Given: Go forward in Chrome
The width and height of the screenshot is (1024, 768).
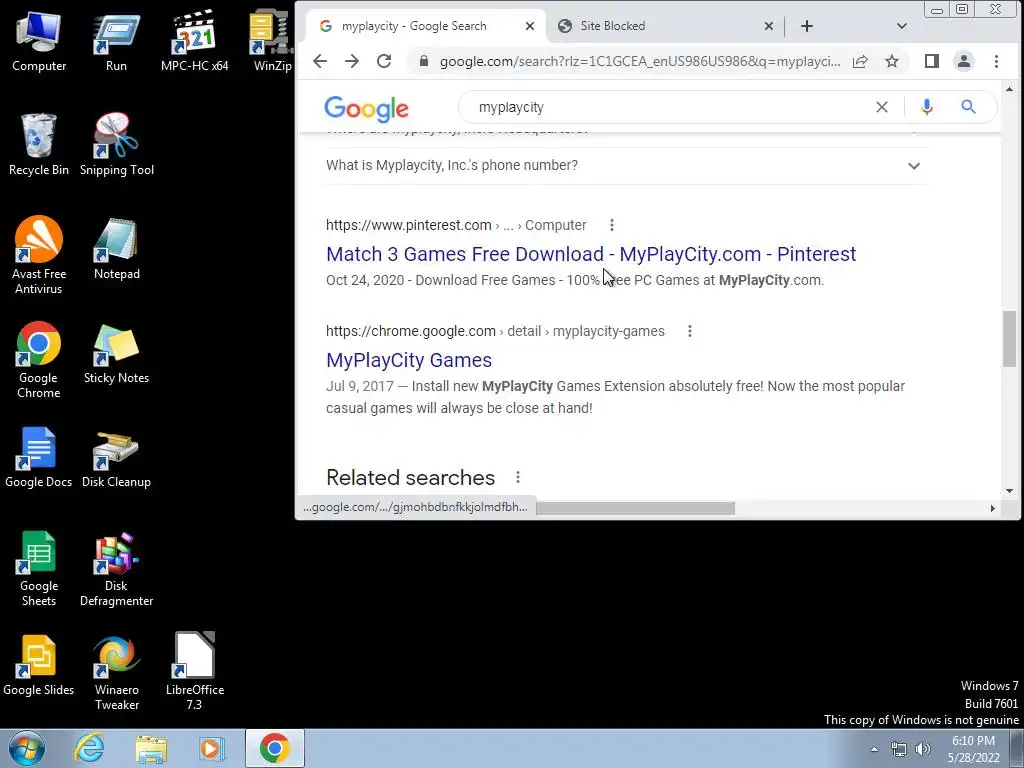Looking at the screenshot, I should click(x=352, y=61).
